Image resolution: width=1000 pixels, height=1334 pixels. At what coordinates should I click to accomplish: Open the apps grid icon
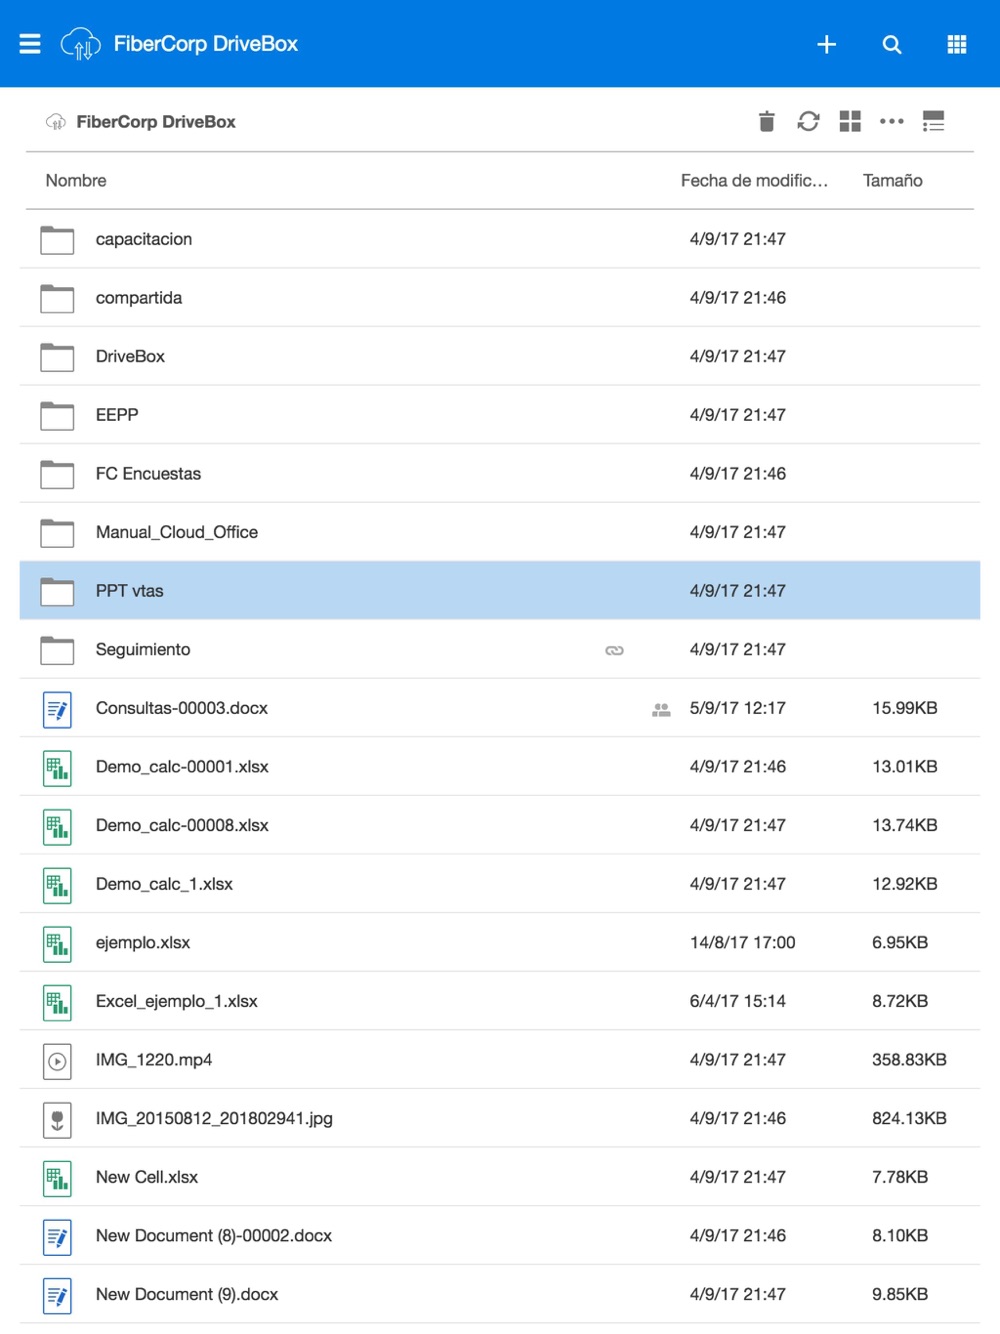957,44
